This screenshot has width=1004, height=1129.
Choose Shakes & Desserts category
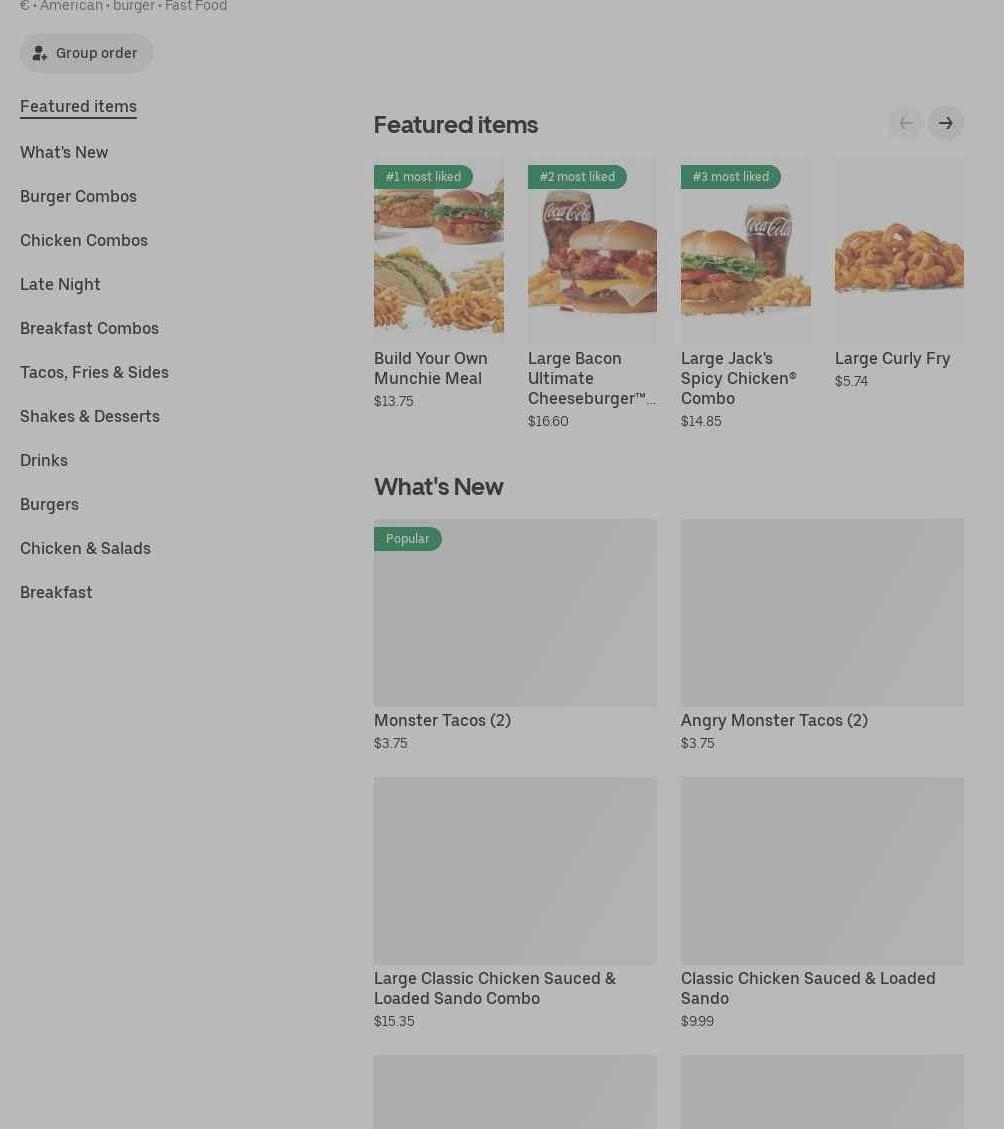(x=90, y=416)
